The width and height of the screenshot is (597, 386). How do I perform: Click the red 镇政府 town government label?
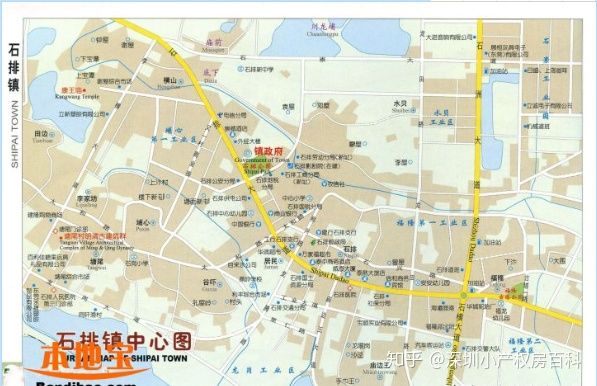click(x=269, y=152)
